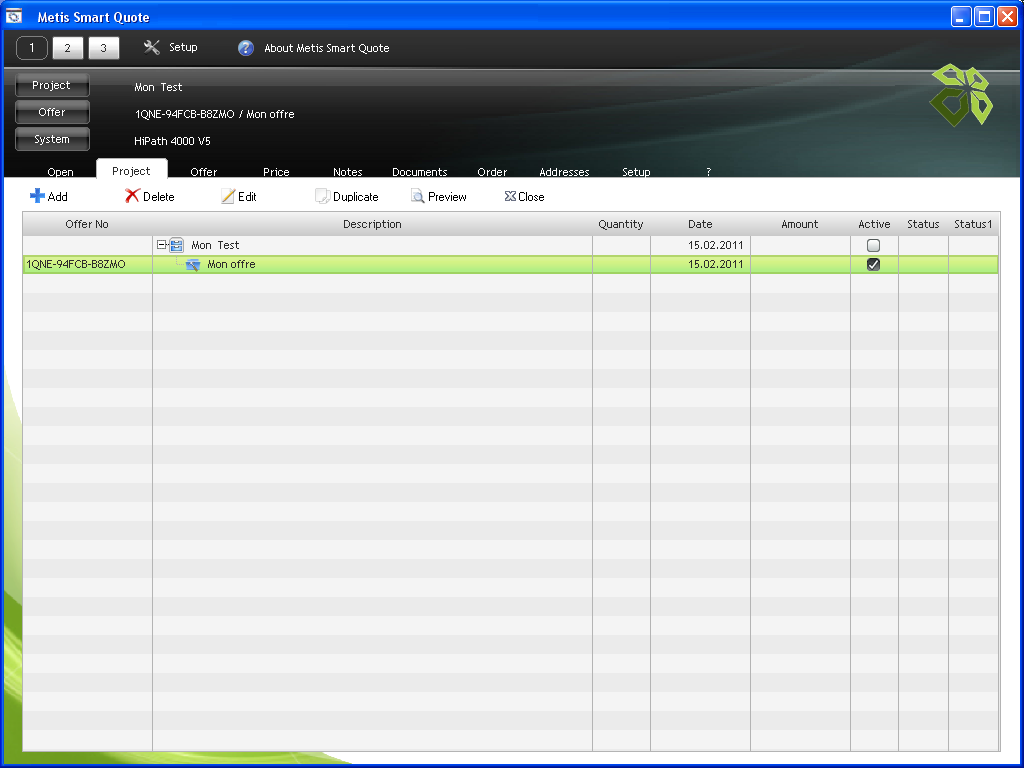Click date 15.02.2011 in Mon offre row

pos(716,264)
